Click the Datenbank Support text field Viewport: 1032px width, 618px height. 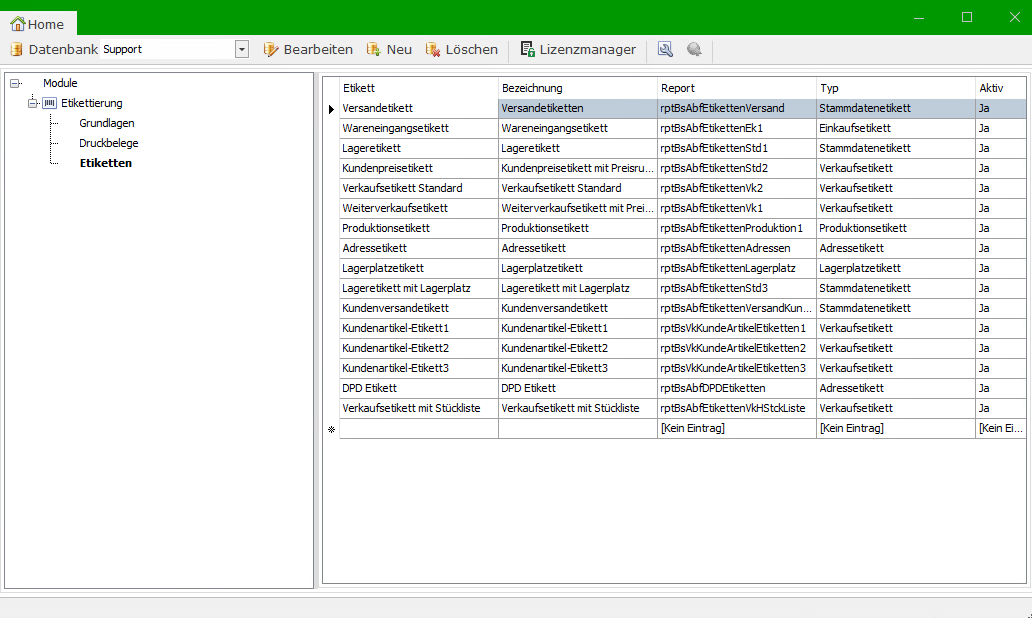coord(167,49)
